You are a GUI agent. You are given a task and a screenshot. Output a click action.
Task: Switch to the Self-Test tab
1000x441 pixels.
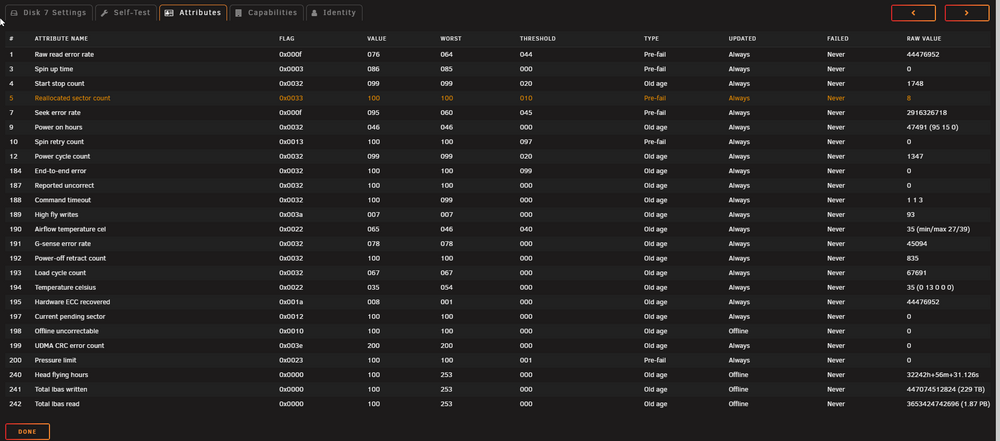tap(126, 13)
